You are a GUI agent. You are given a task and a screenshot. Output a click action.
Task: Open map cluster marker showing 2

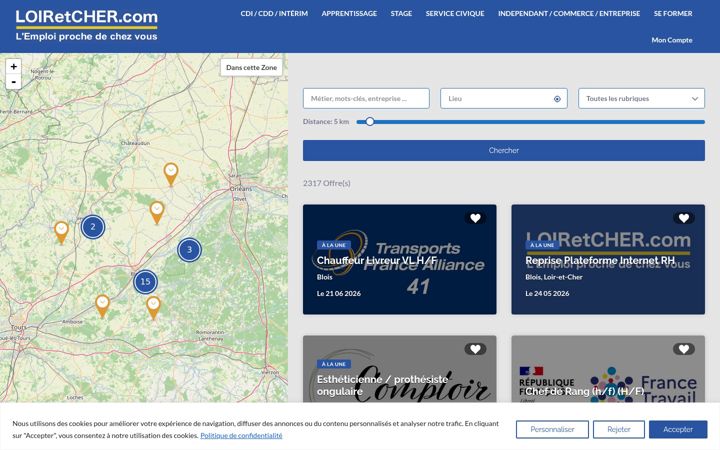point(93,227)
